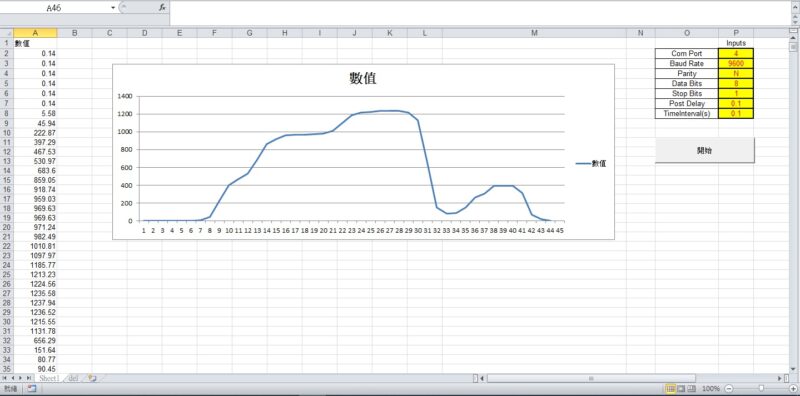Click the Baud Rate label cell
The image size is (800, 396).
687,63
